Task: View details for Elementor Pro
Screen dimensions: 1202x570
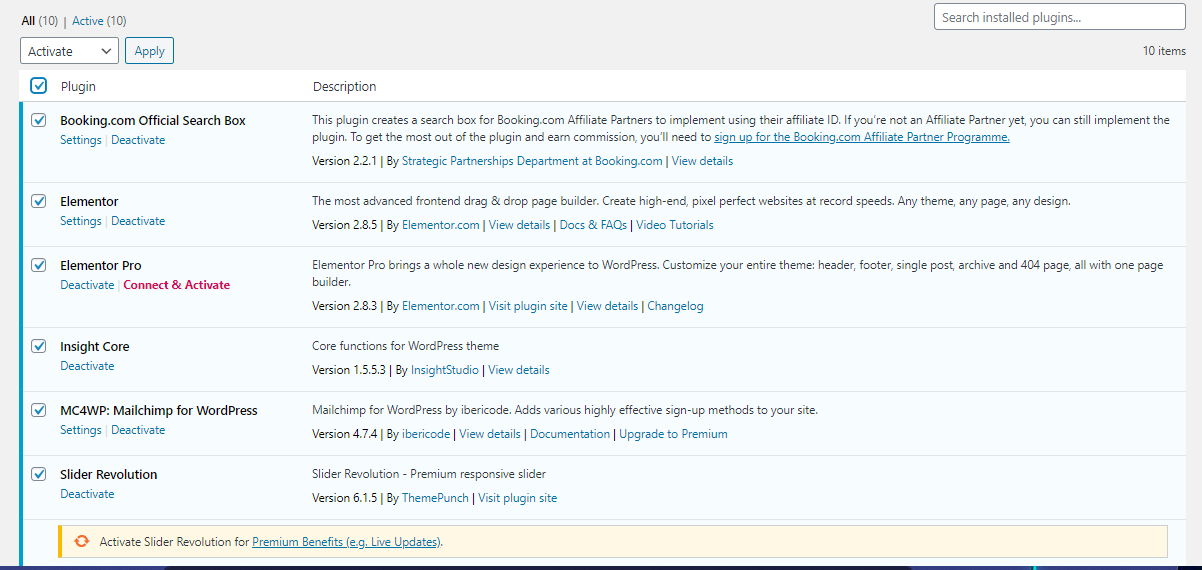Action: tap(607, 306)
